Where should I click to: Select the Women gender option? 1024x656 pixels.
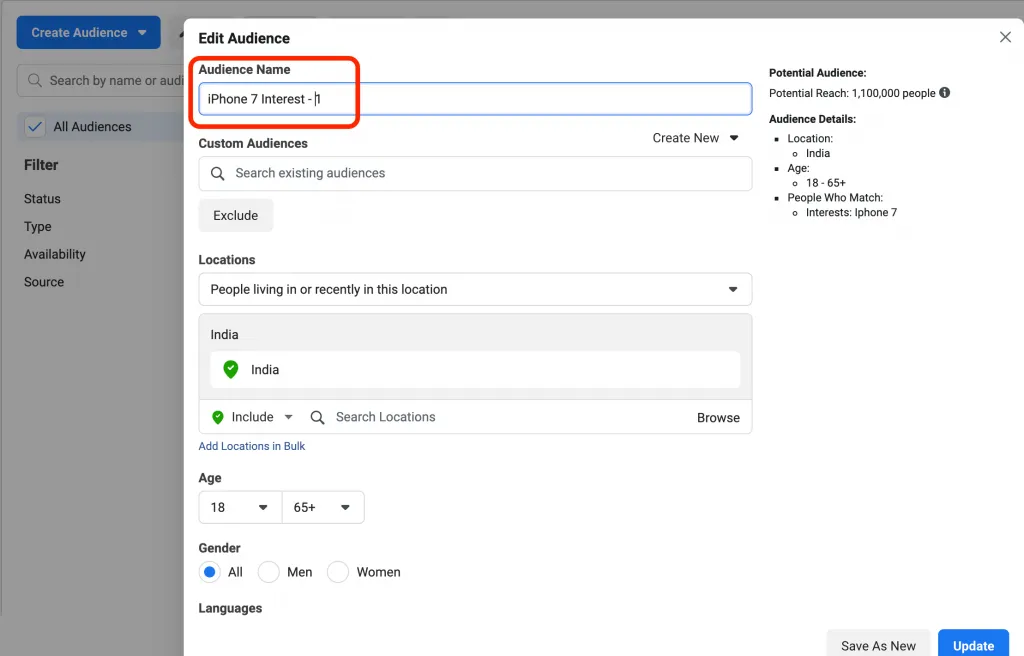click(x=338, y=572)
